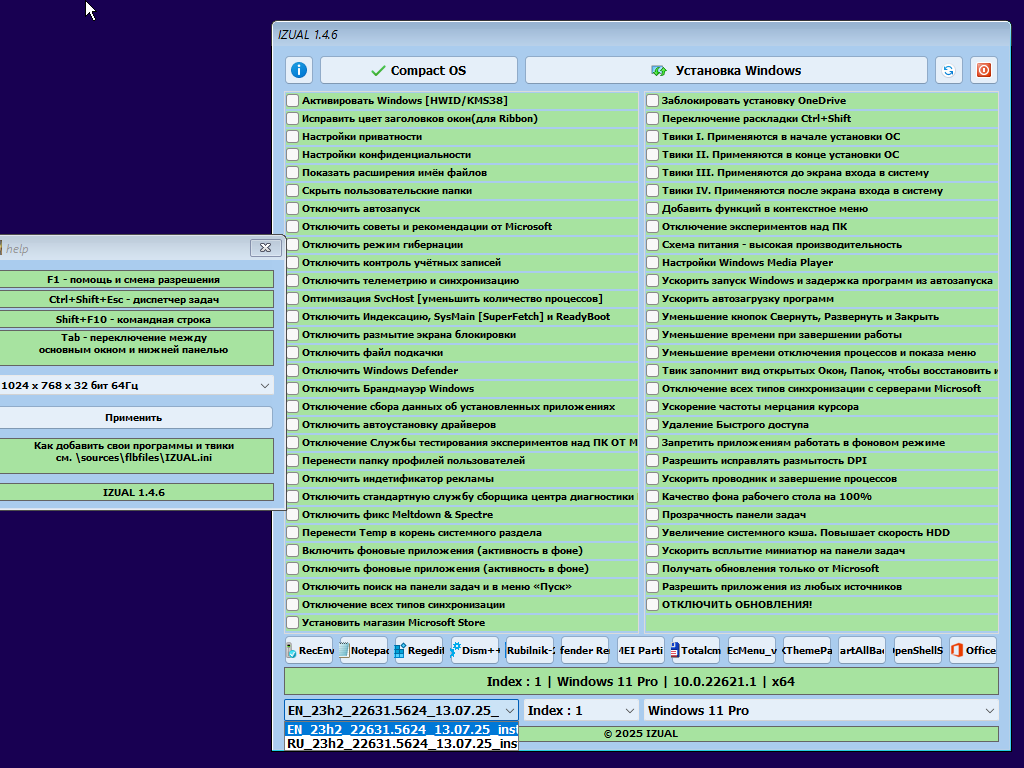This screenshot has height=768, width=1024.
Task: Check Отключить фикс Meltdown & Spectre
Action: click(x=293, y=515)
